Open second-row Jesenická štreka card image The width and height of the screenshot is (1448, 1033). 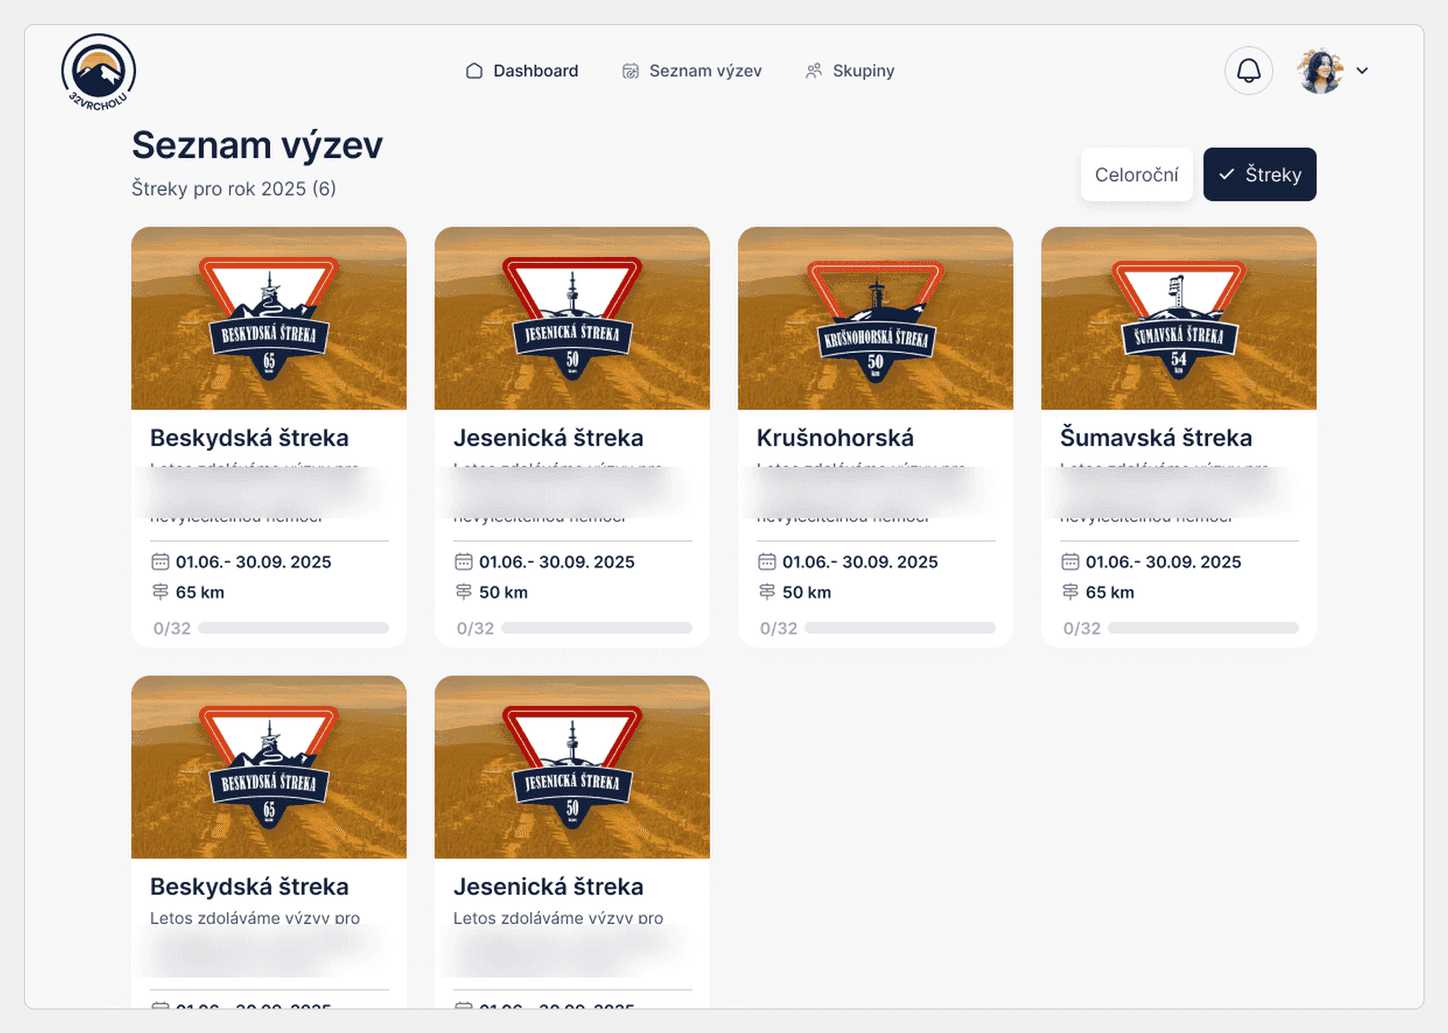572,767
